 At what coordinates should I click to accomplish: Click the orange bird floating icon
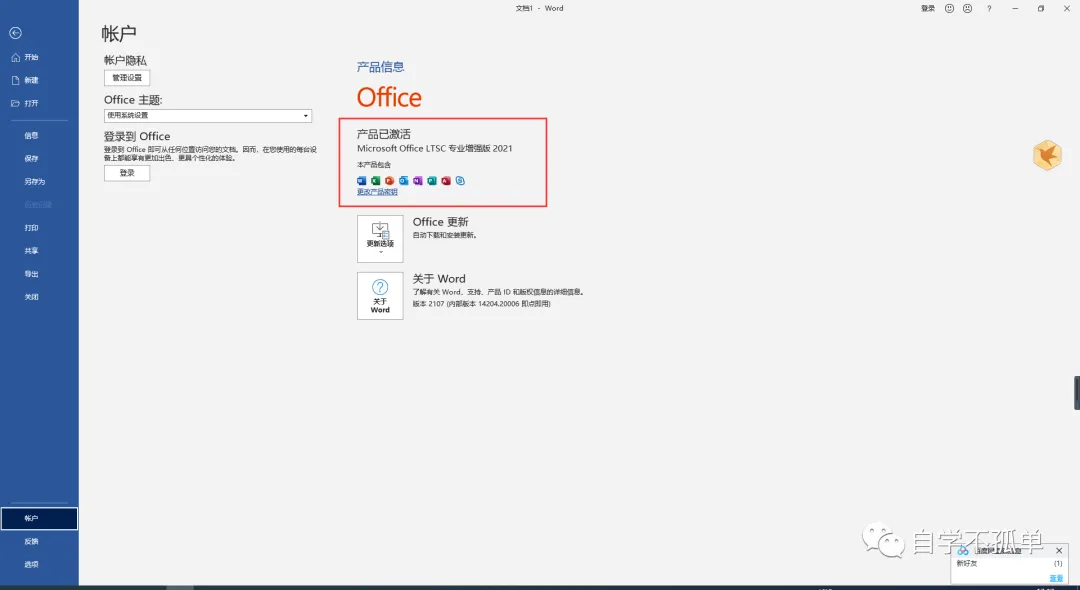point(1047,155)
